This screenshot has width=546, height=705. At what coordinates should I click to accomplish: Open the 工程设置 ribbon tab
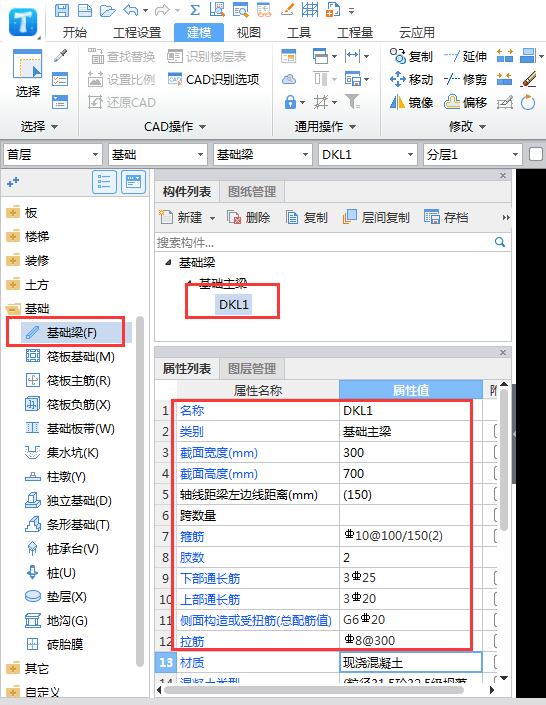pos(137,32)
